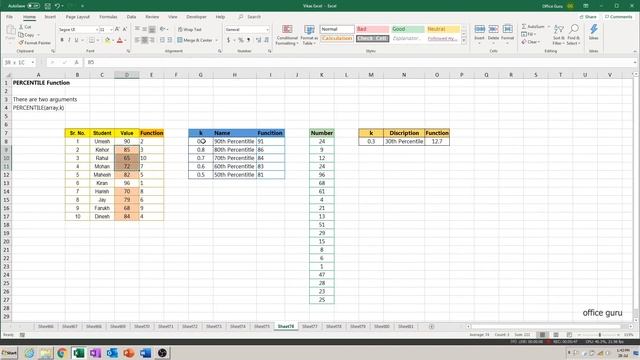
Task: Click the Ideas lightning icon
Action: click(593, 29)
